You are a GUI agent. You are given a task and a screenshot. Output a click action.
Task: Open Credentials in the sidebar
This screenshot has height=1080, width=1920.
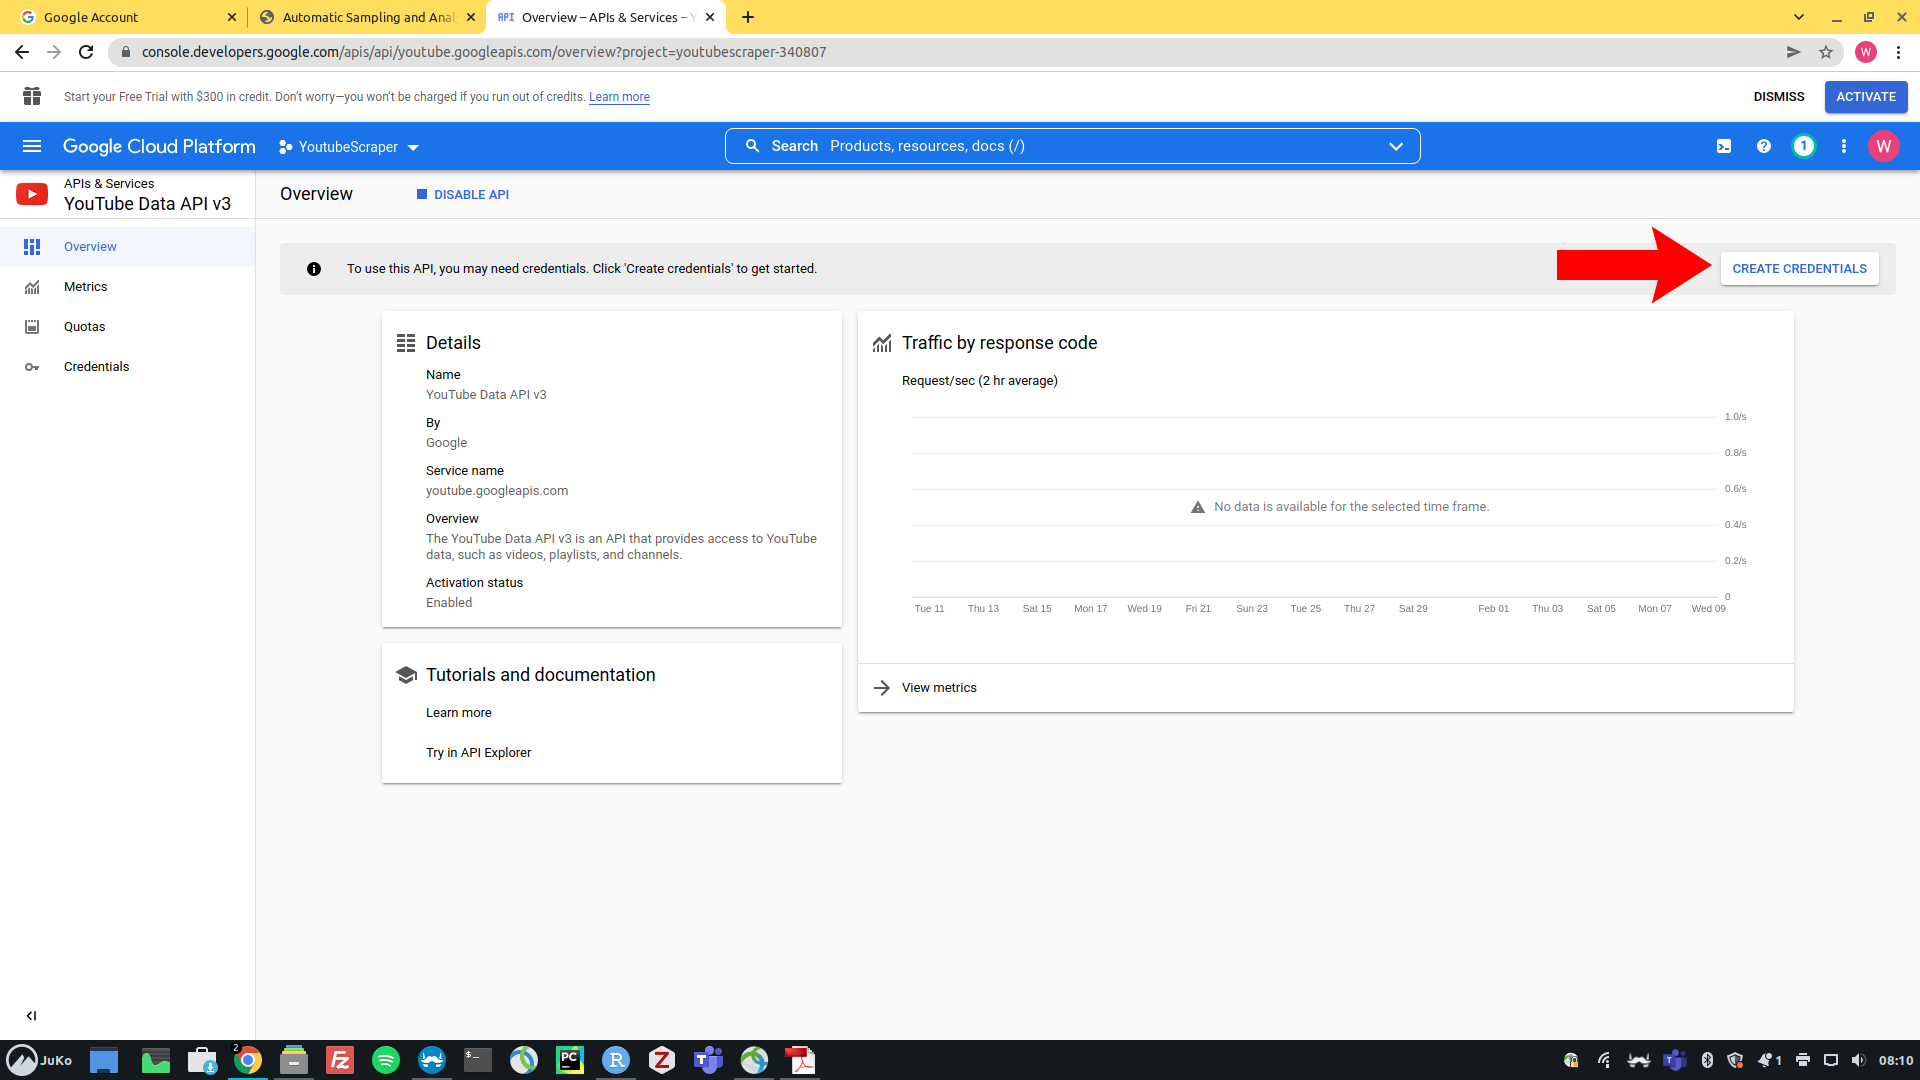pos(96,367)
